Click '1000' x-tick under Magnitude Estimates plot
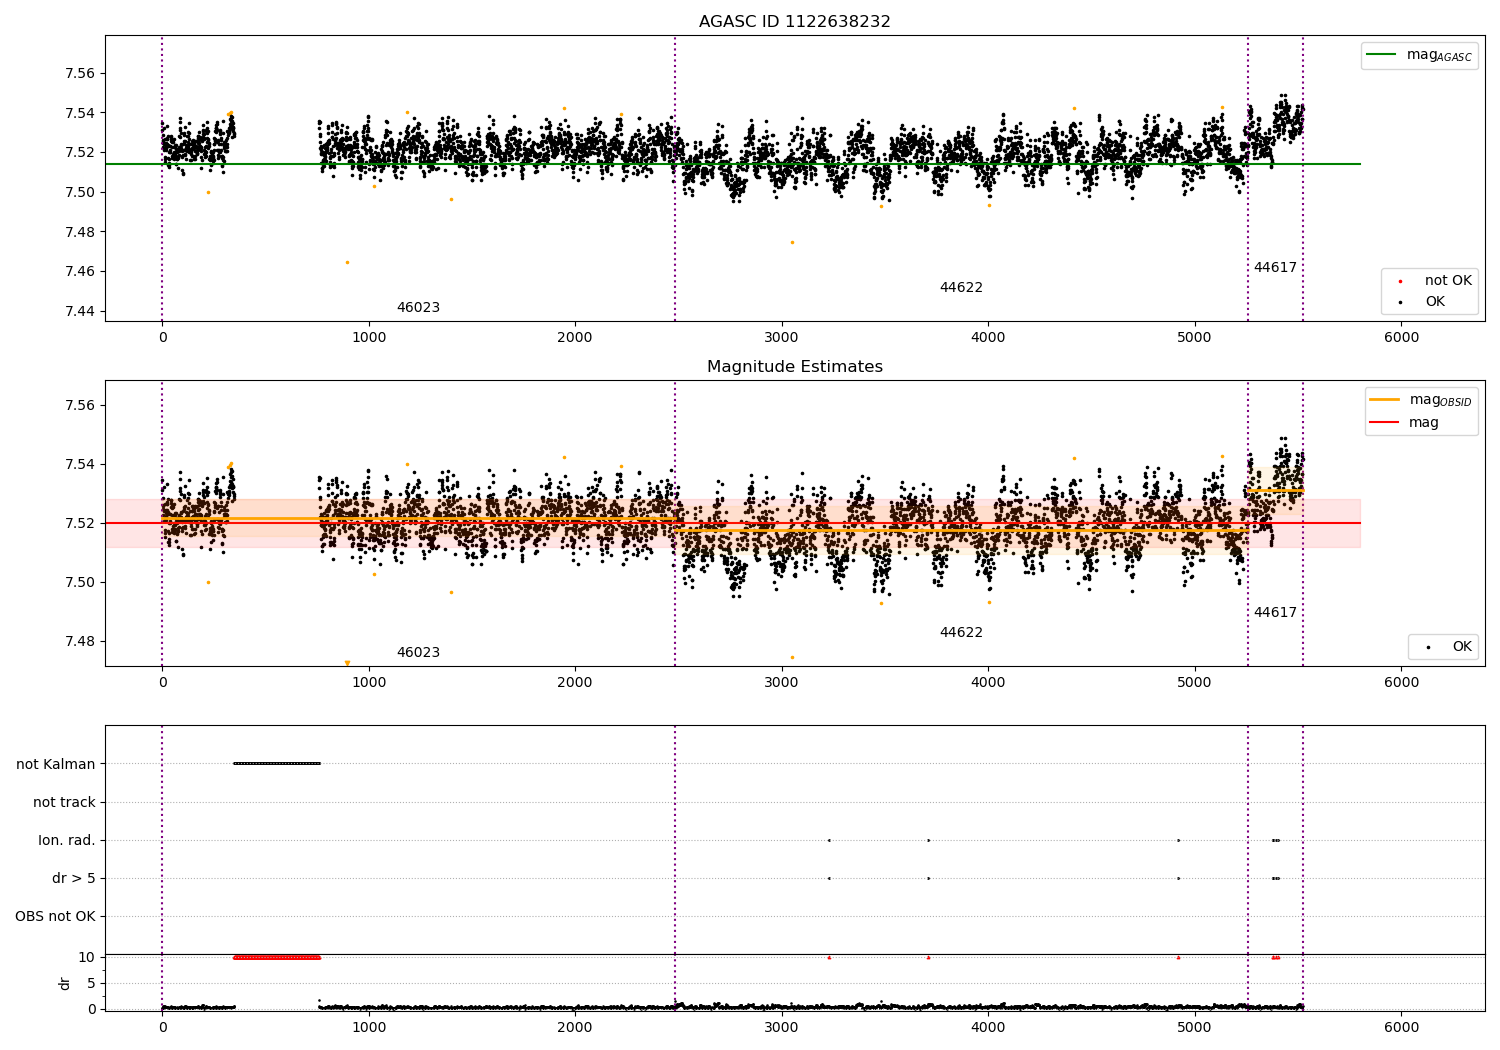The image size is (1500, 1050). coord(369,683)
